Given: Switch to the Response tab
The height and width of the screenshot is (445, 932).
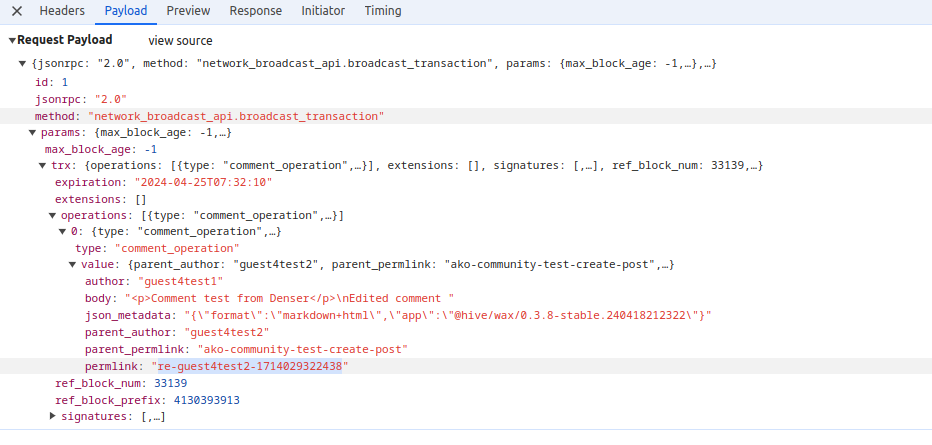Looking at the screenshot, I should [255, 11].
